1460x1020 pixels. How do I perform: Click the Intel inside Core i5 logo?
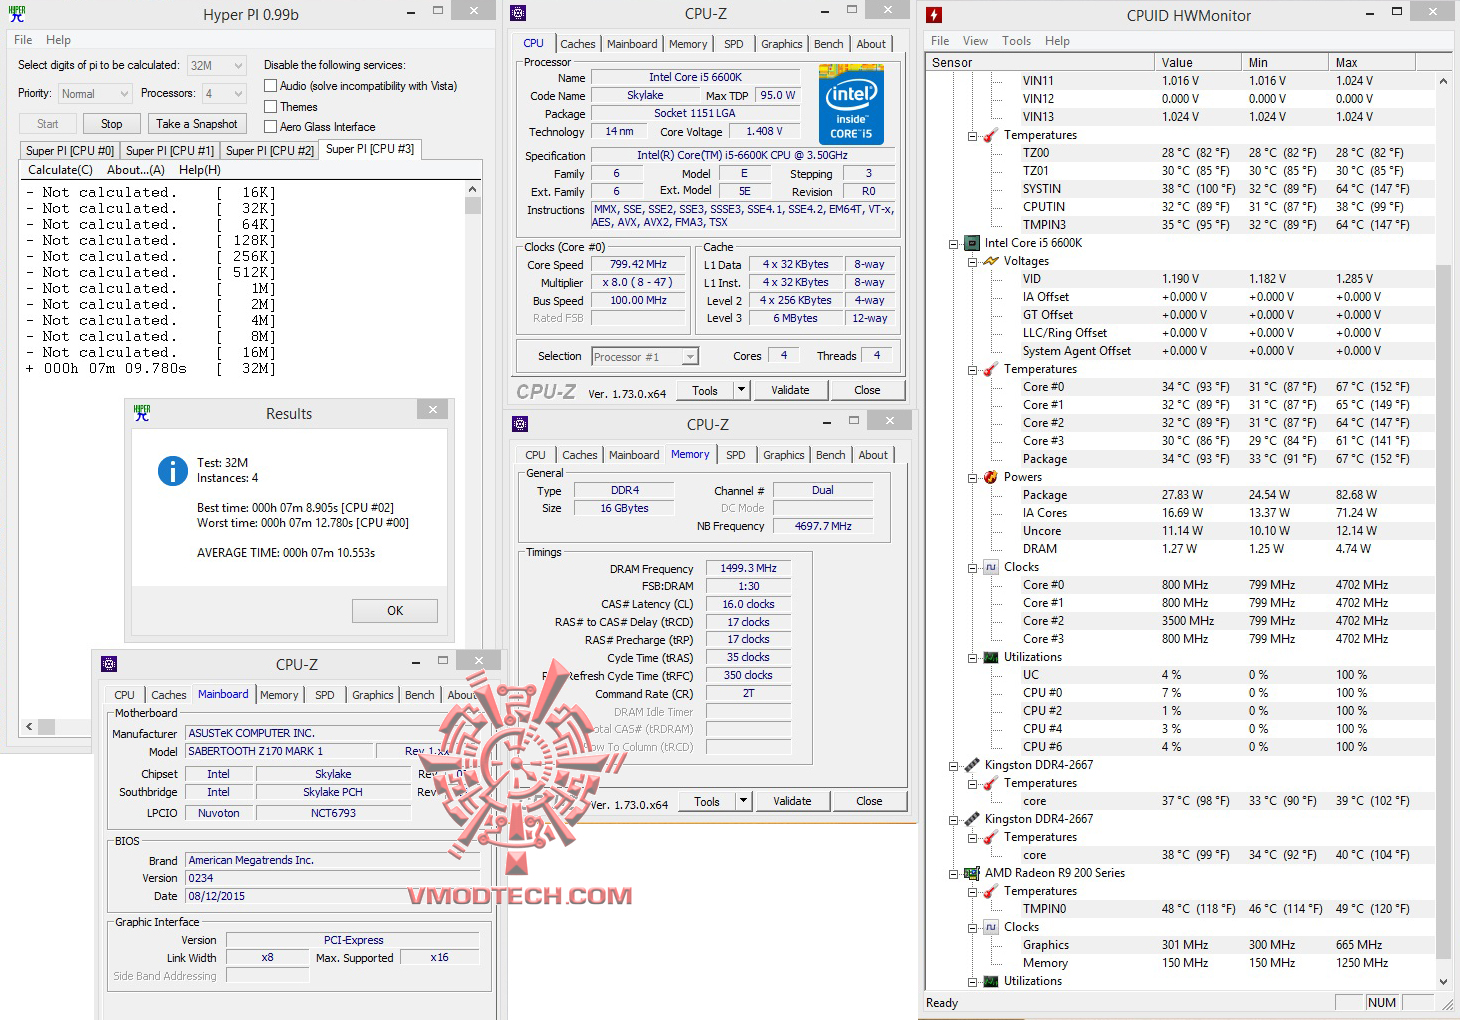coord(851,104)
